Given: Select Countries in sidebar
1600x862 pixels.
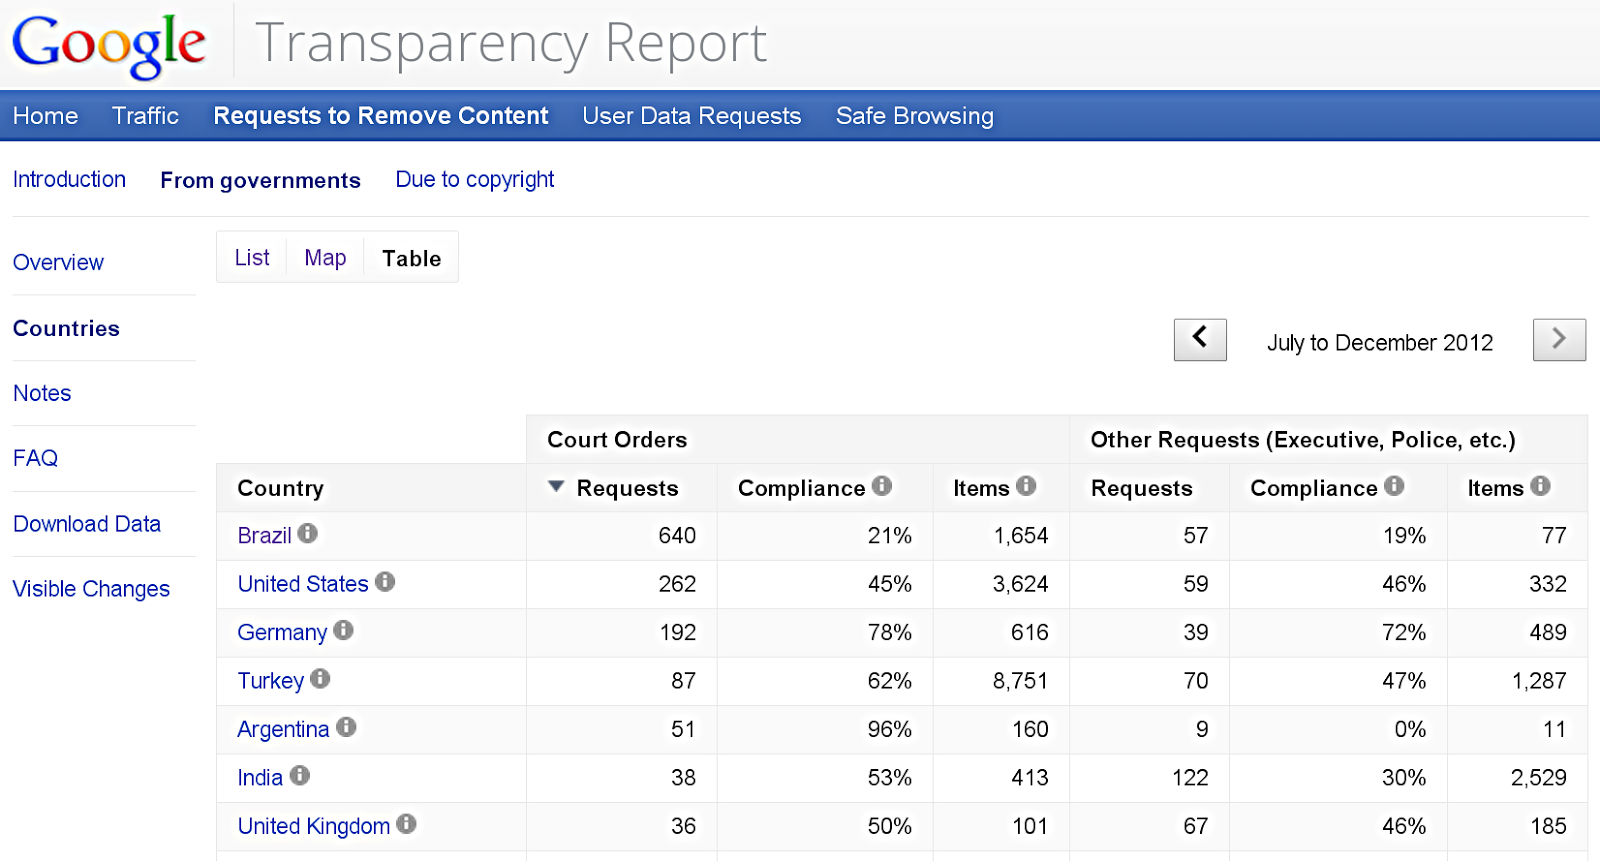Looking at the screenshot, I should [x=66, y=328].
